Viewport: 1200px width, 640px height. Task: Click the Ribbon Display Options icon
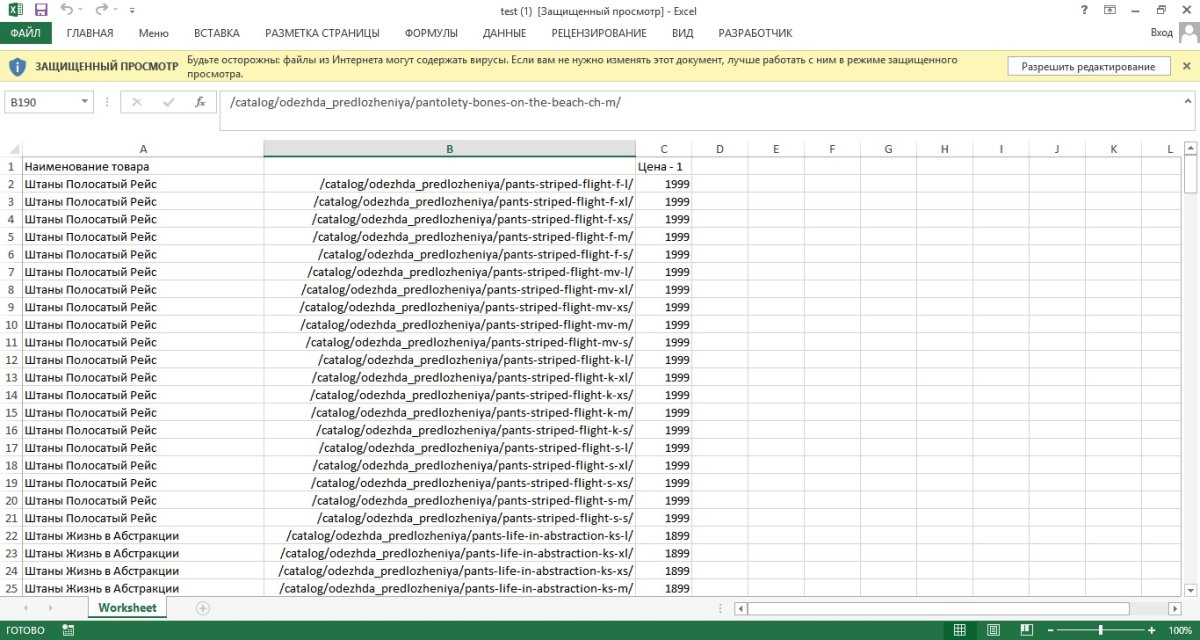tap(1110, 10)
